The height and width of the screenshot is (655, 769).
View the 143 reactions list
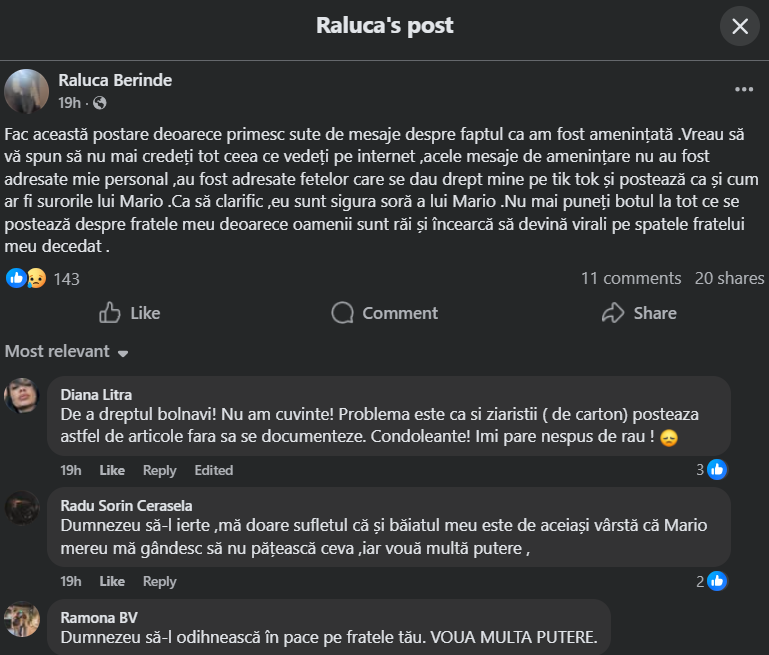(x=66, y=279)
